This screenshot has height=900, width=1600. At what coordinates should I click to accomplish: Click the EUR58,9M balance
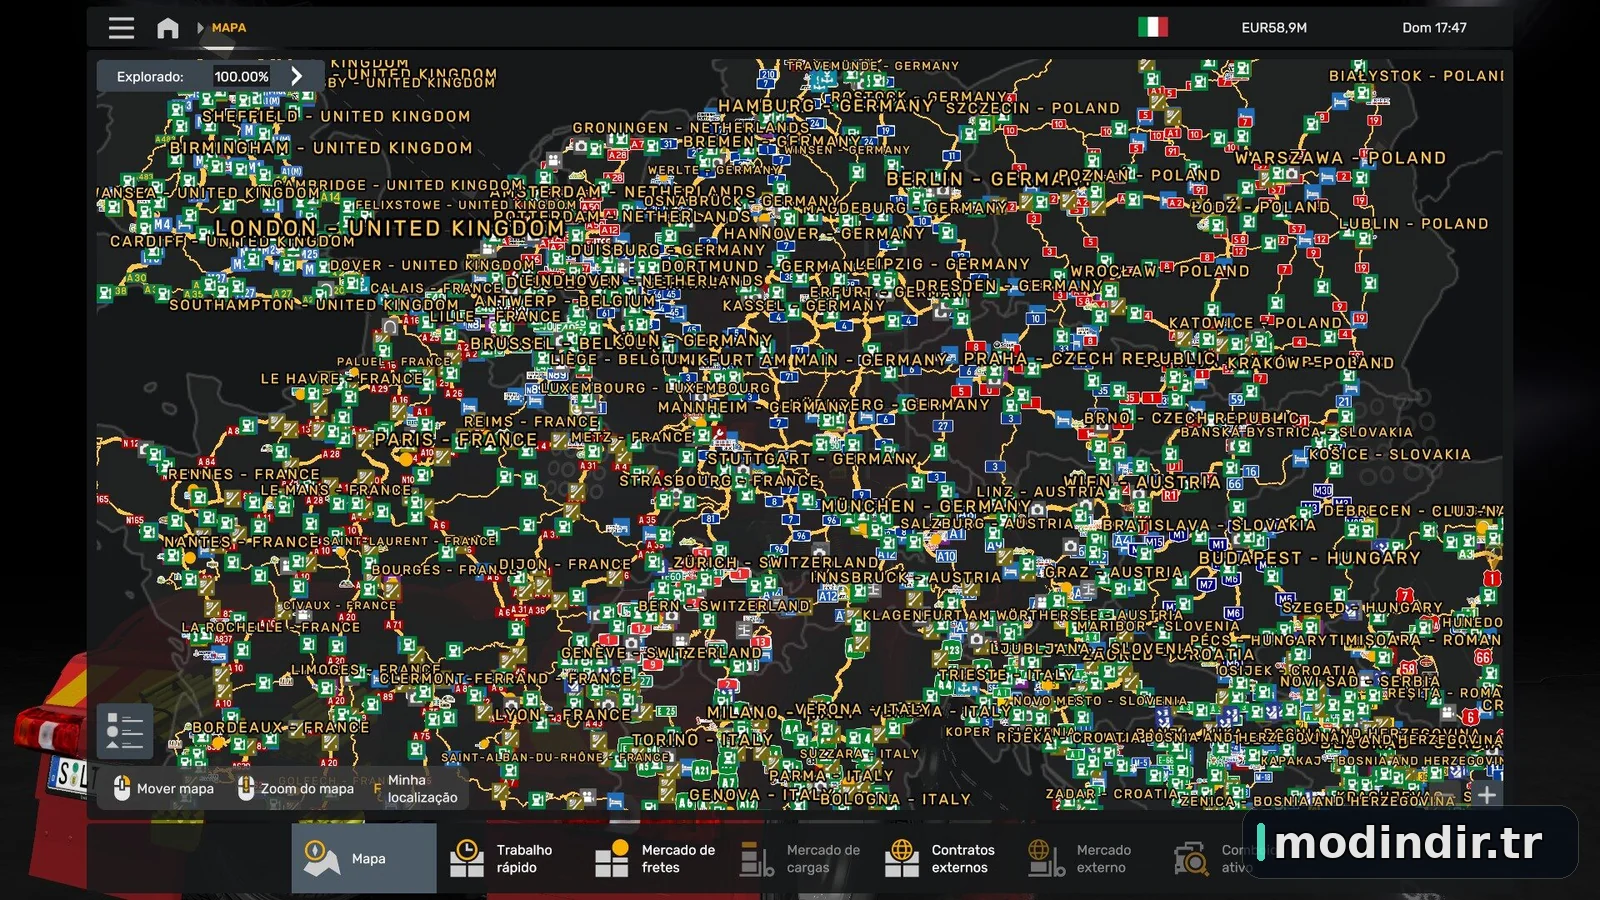(1274, 28)
